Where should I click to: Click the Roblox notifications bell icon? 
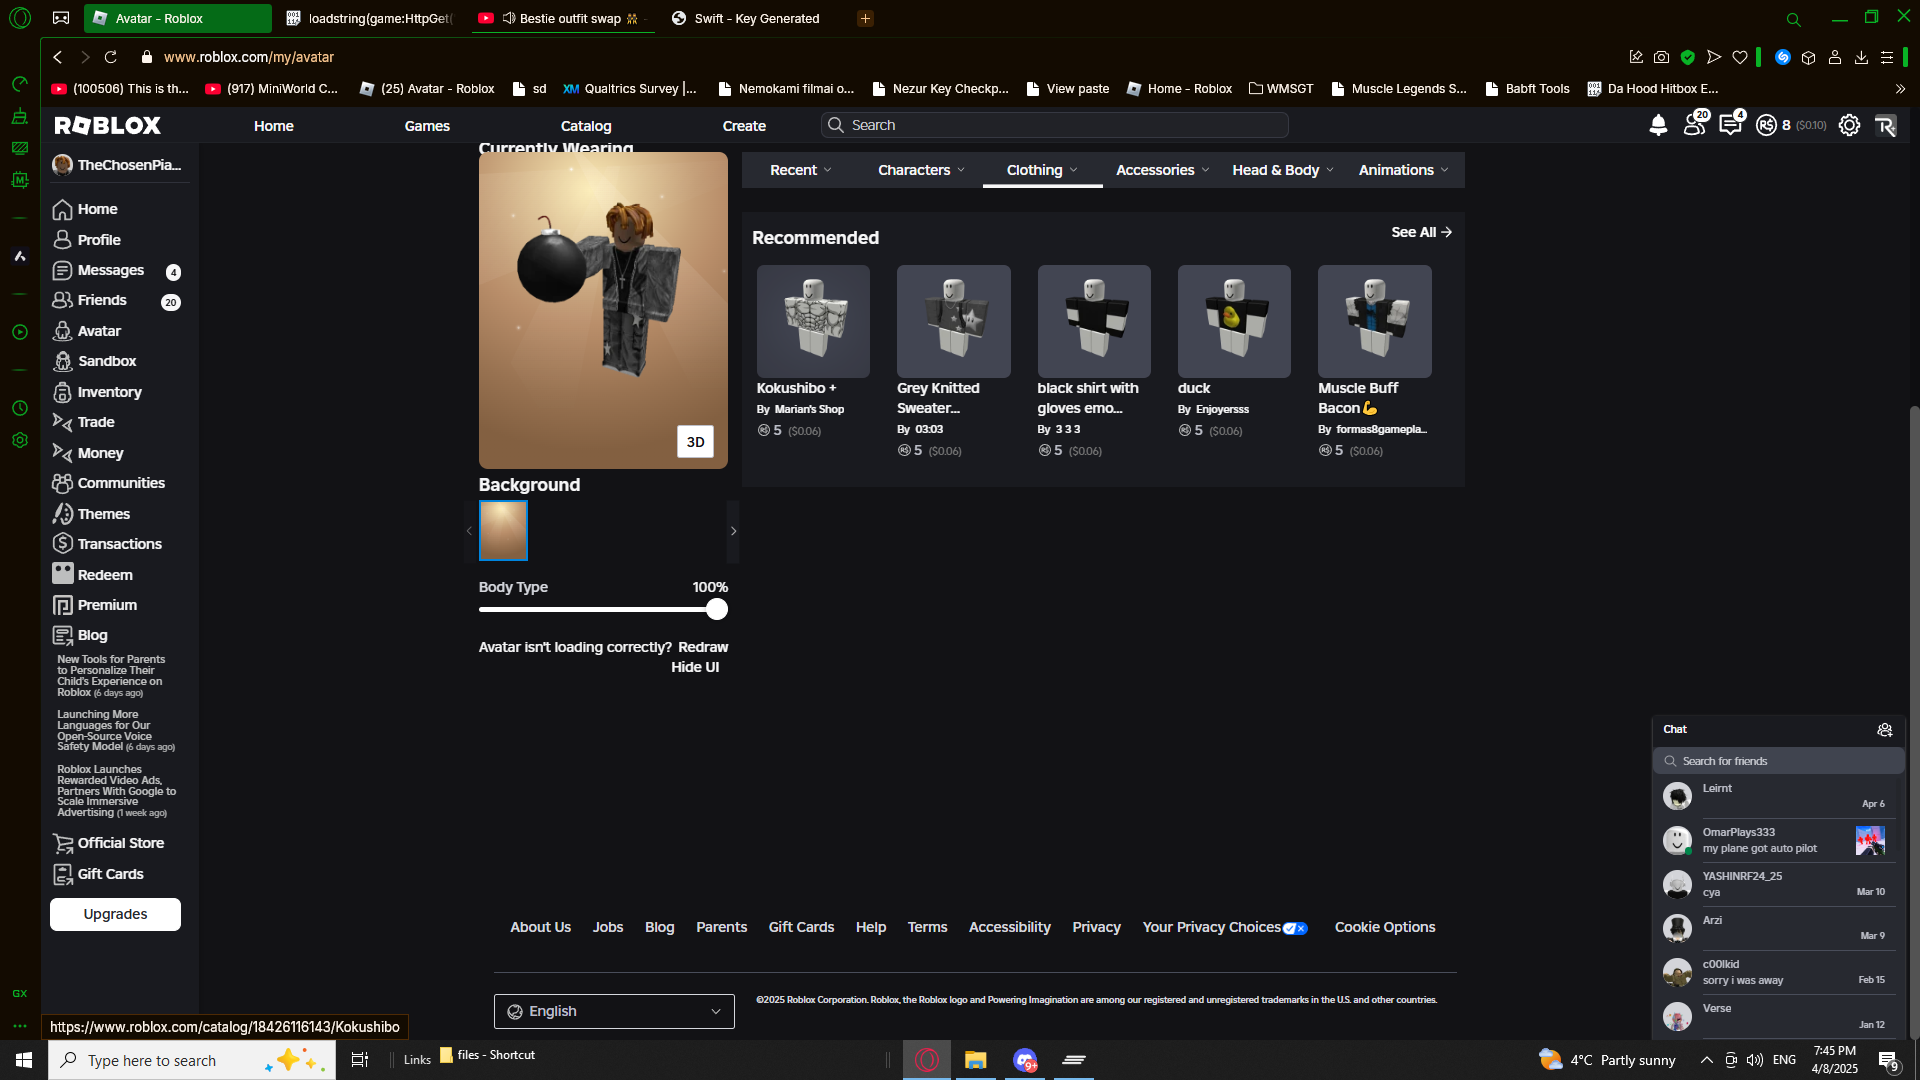pos(1658,125)
